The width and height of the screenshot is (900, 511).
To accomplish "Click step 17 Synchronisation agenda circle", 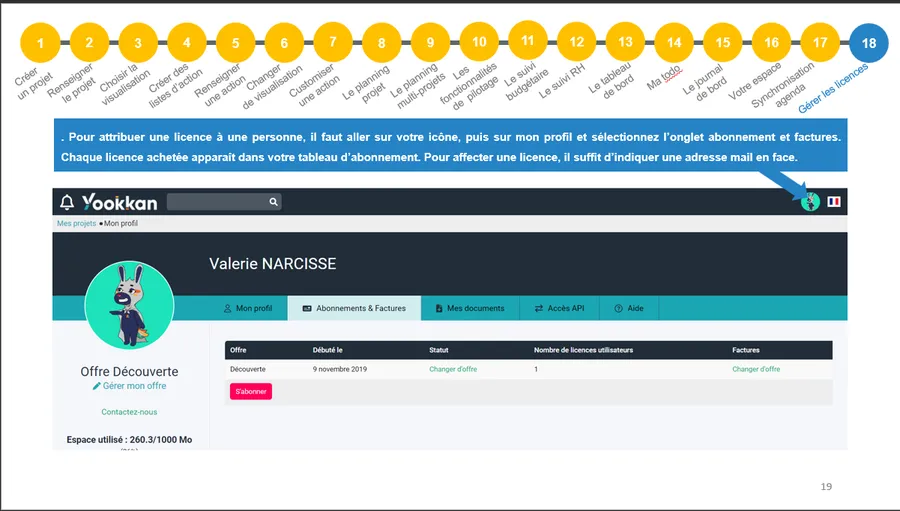I will click(x=820, y=42).
